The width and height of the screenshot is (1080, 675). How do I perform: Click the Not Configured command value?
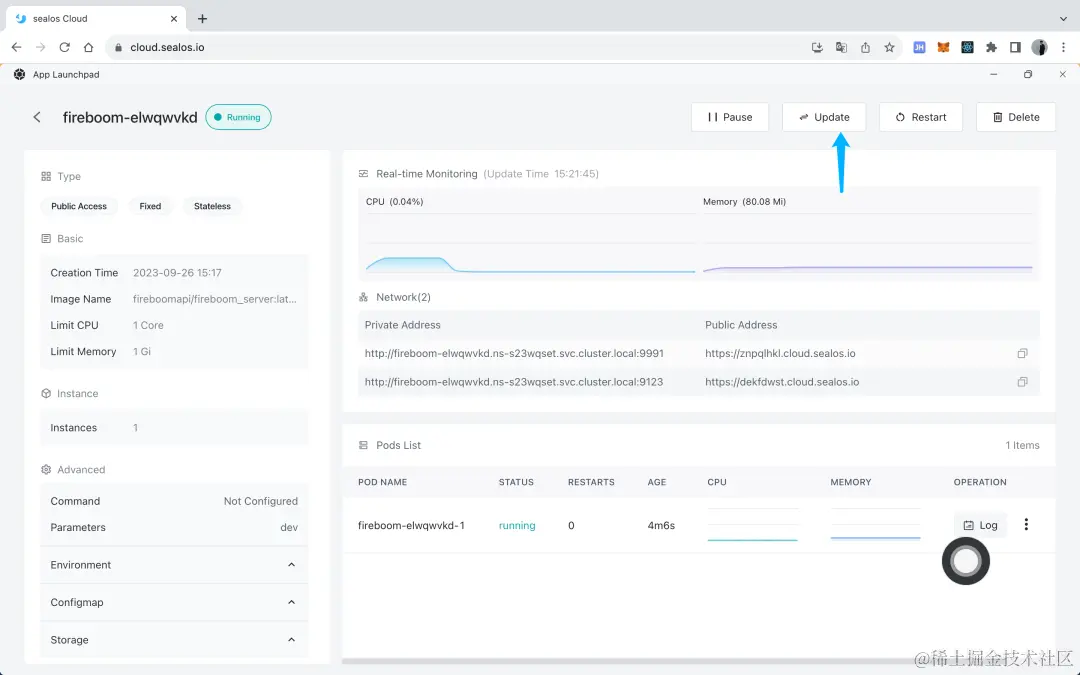tap(260, 501)
